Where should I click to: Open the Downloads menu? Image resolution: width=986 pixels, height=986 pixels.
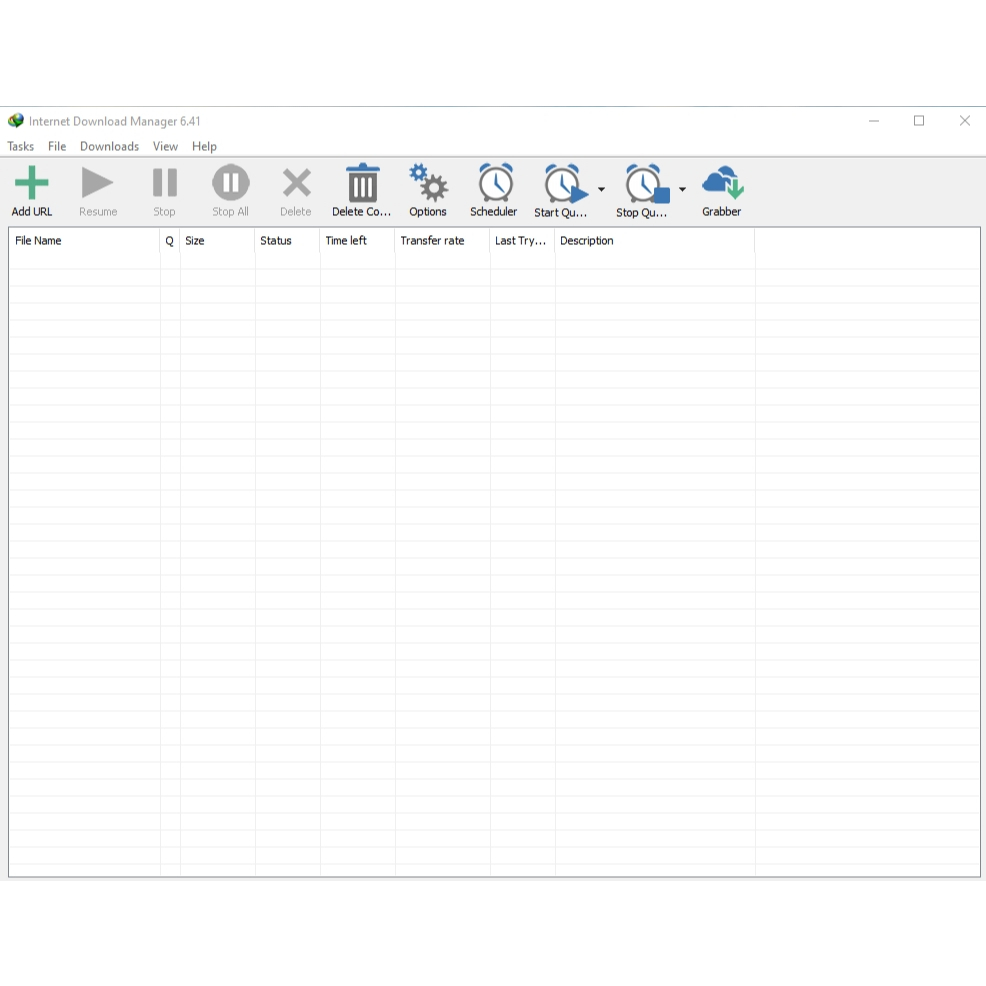tap(109, 146)
